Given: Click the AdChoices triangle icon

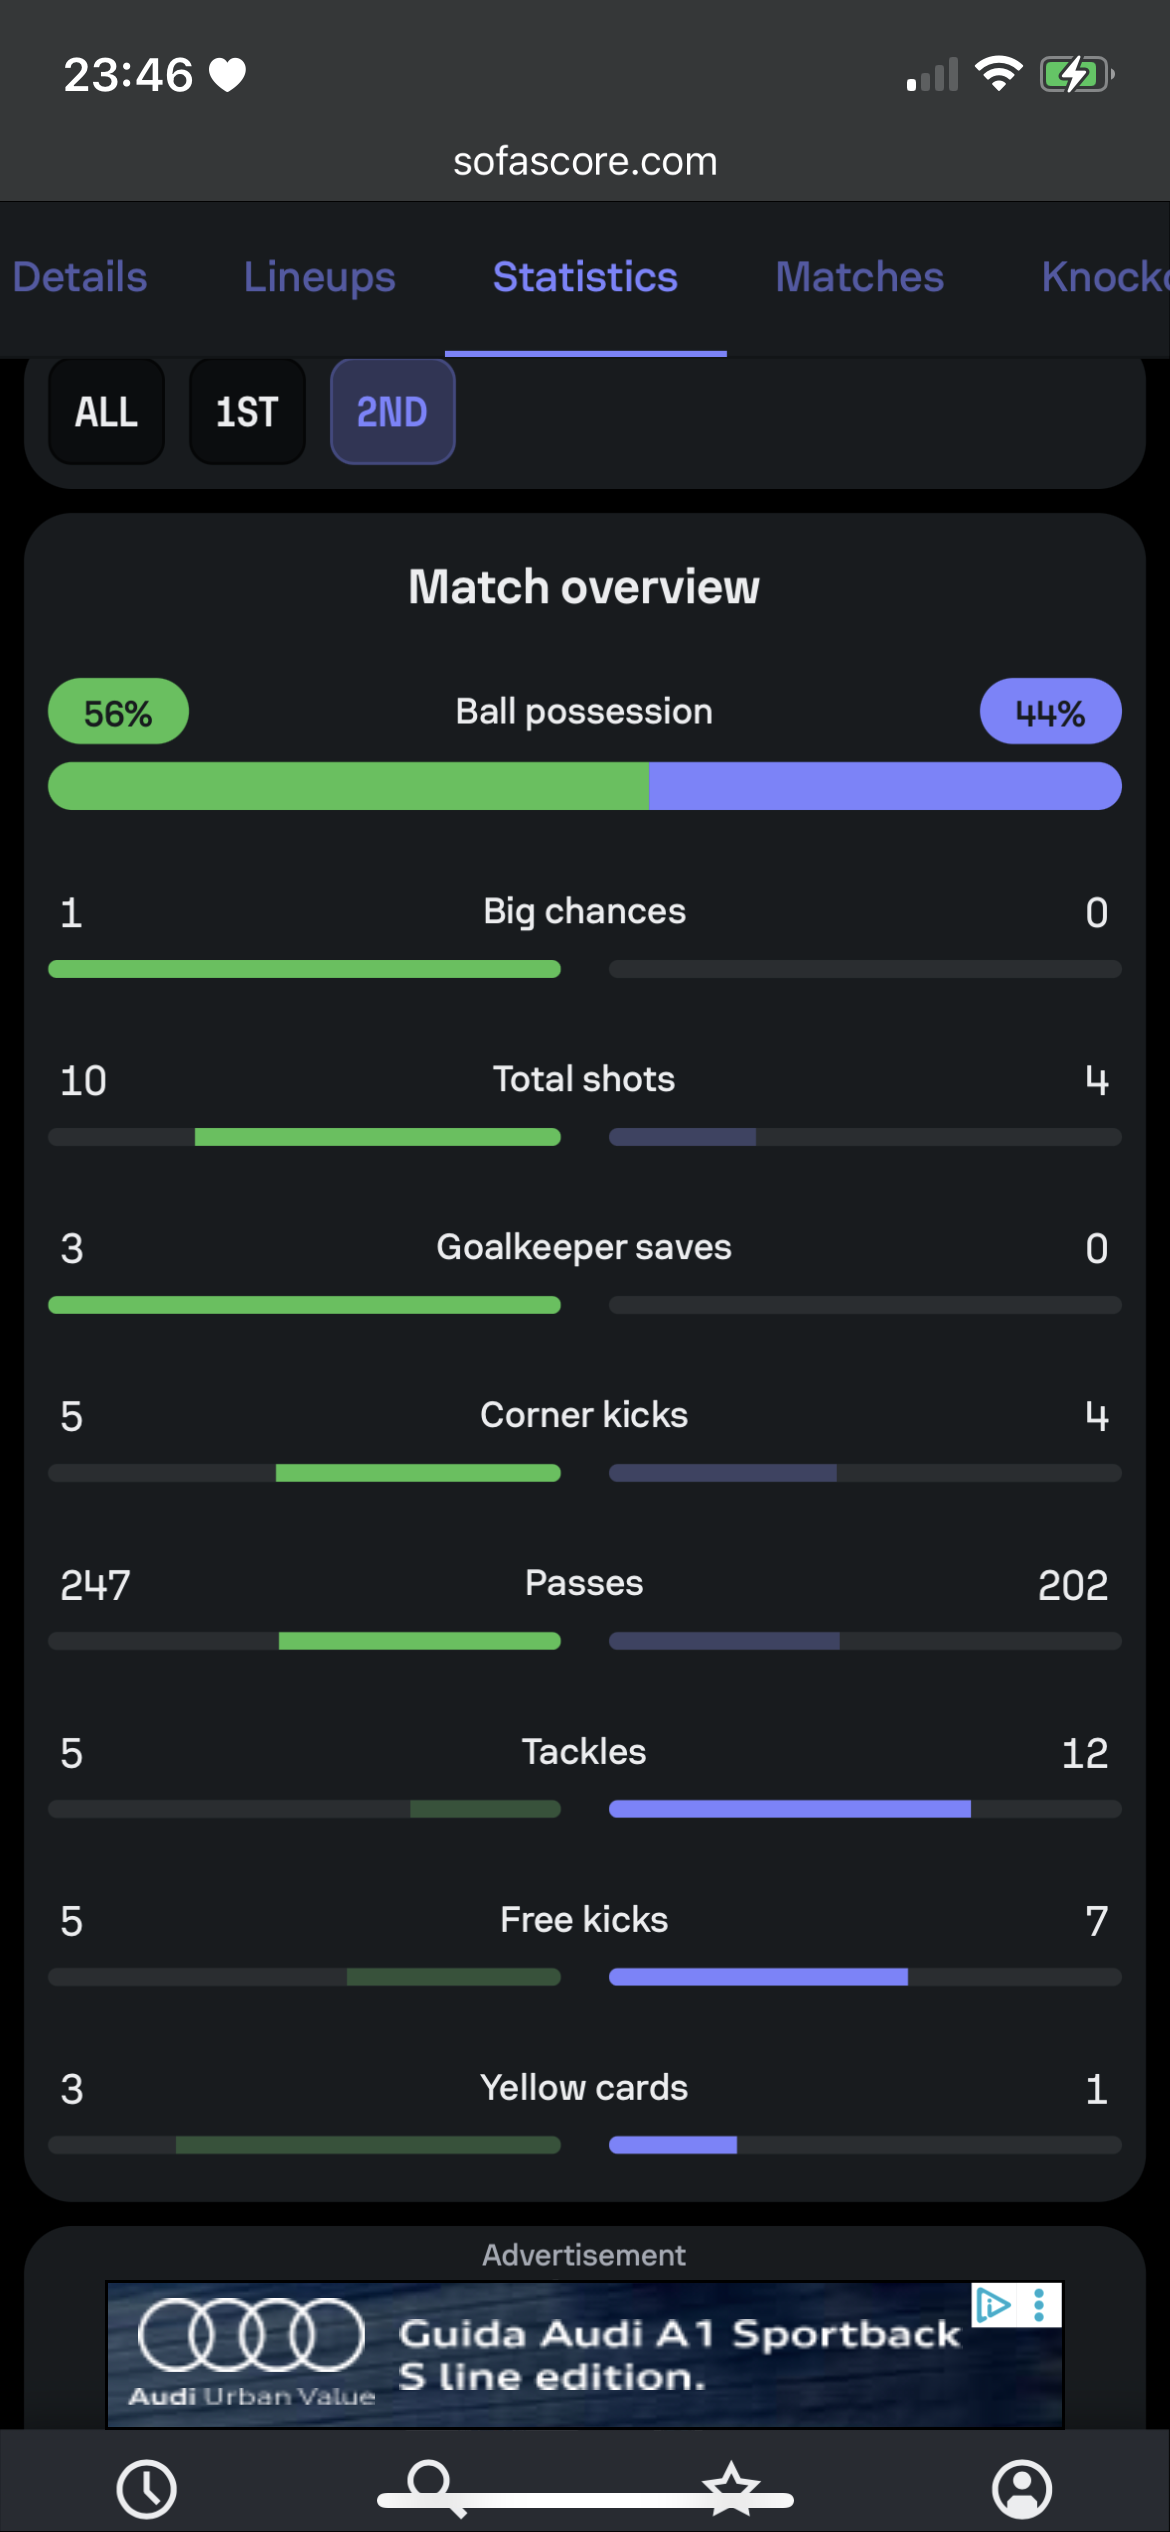Looking at the screenshot, I should [x=993, y=2305].
